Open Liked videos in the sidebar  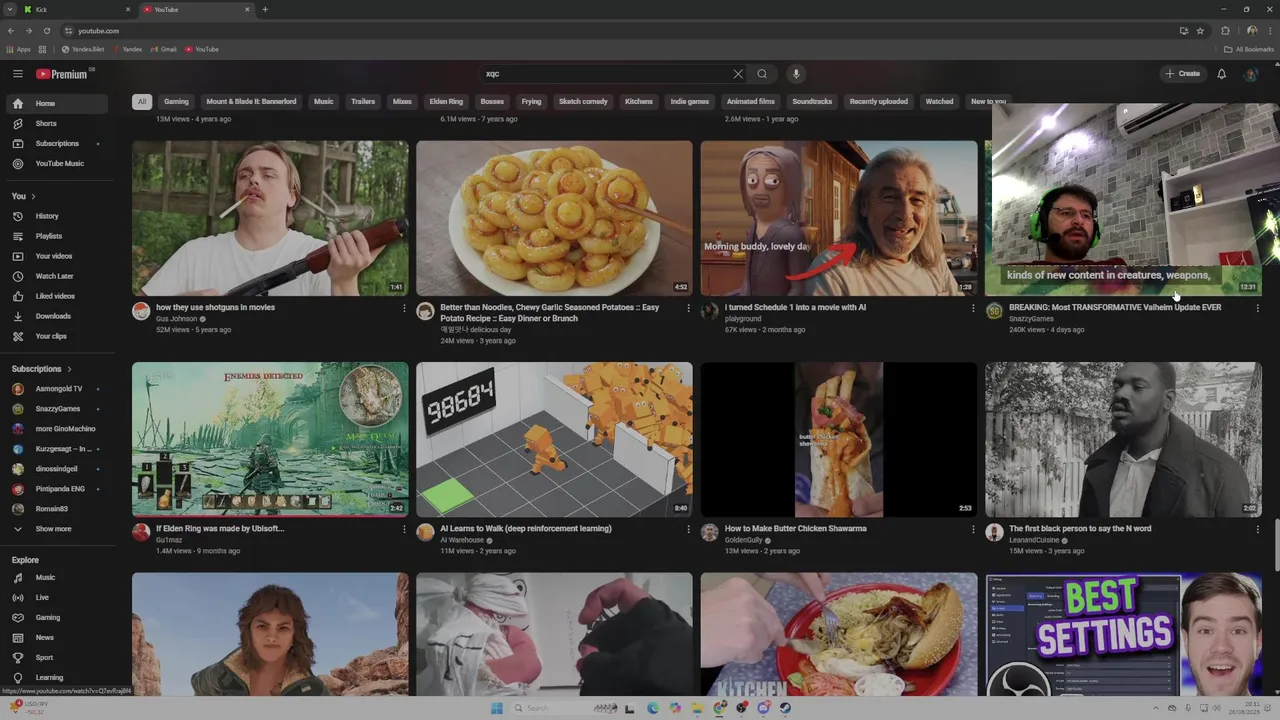click(55, 296)
